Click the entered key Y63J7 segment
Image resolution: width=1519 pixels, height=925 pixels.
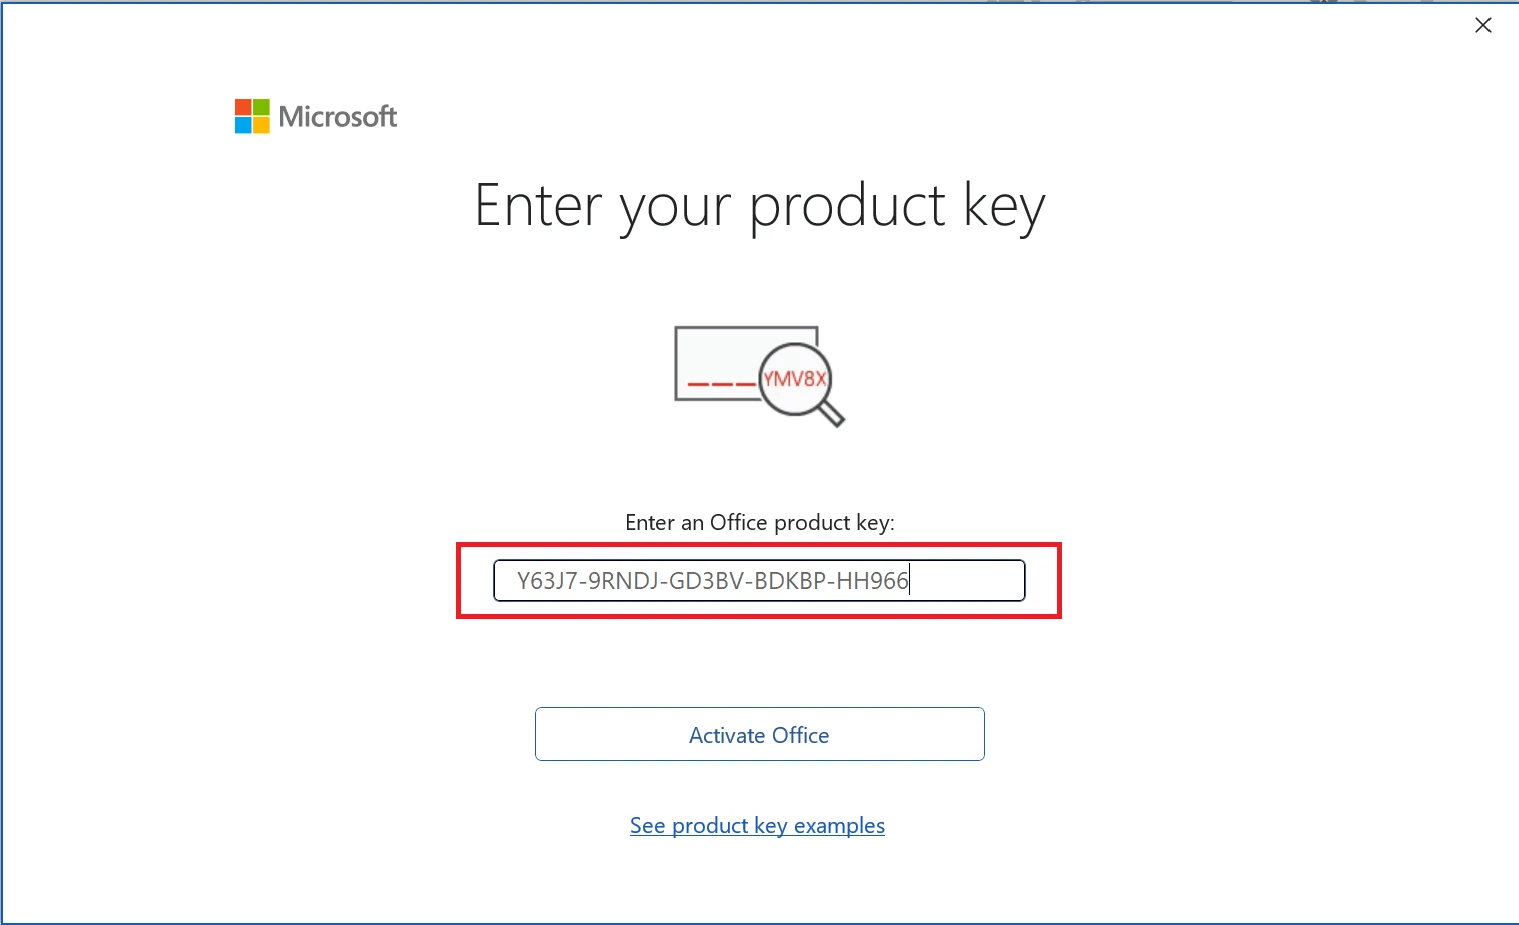coord(546,580)
